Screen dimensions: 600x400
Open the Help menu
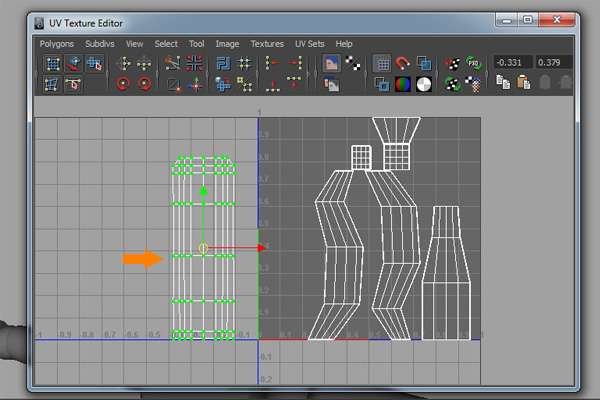(344, 44)
